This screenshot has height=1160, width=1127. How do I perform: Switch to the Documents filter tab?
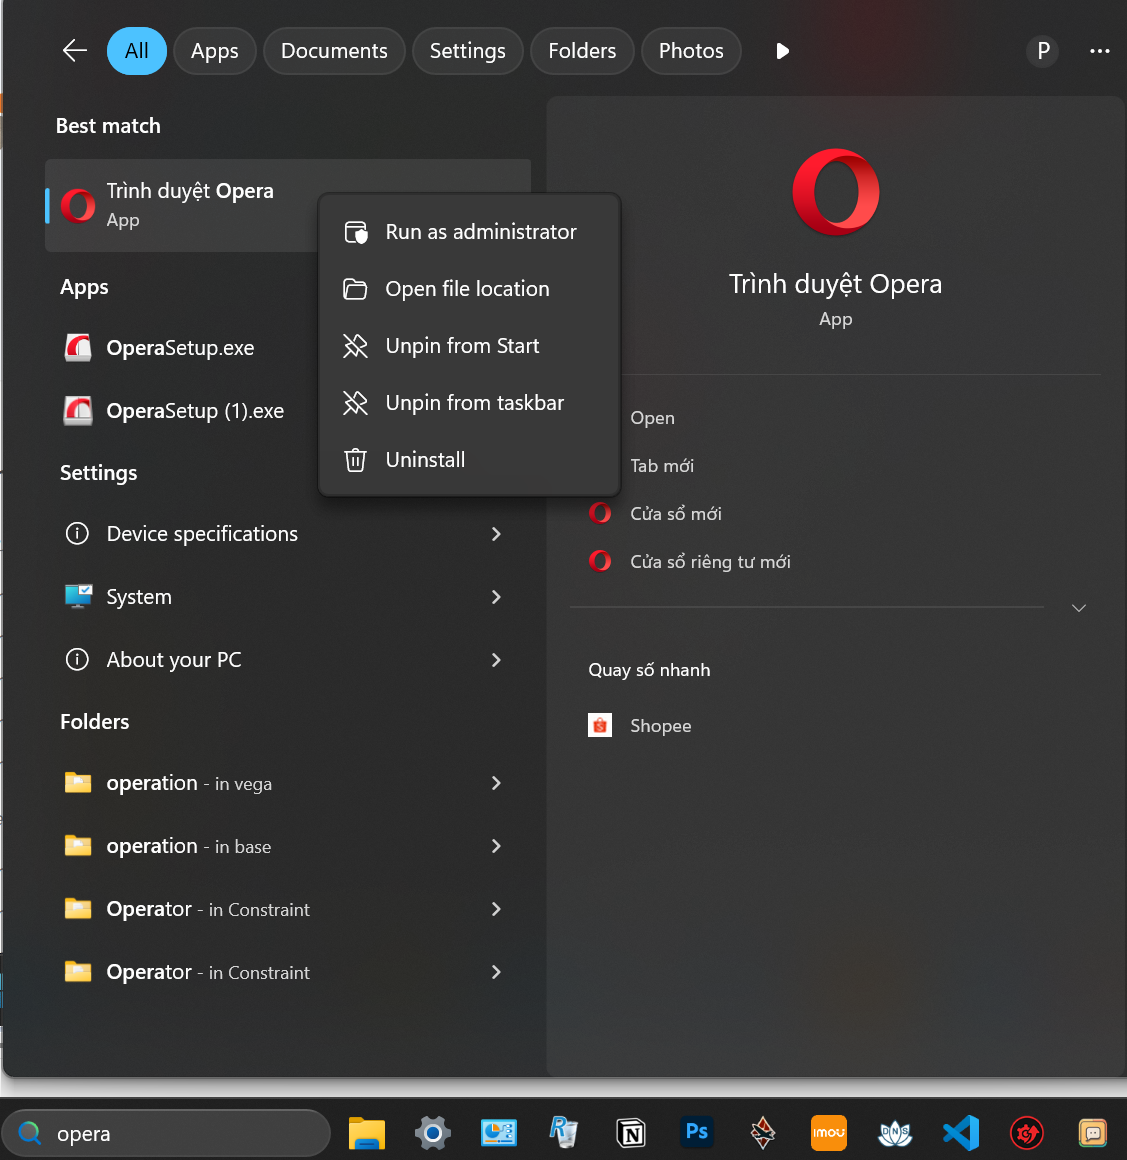(x=334, y=51)
